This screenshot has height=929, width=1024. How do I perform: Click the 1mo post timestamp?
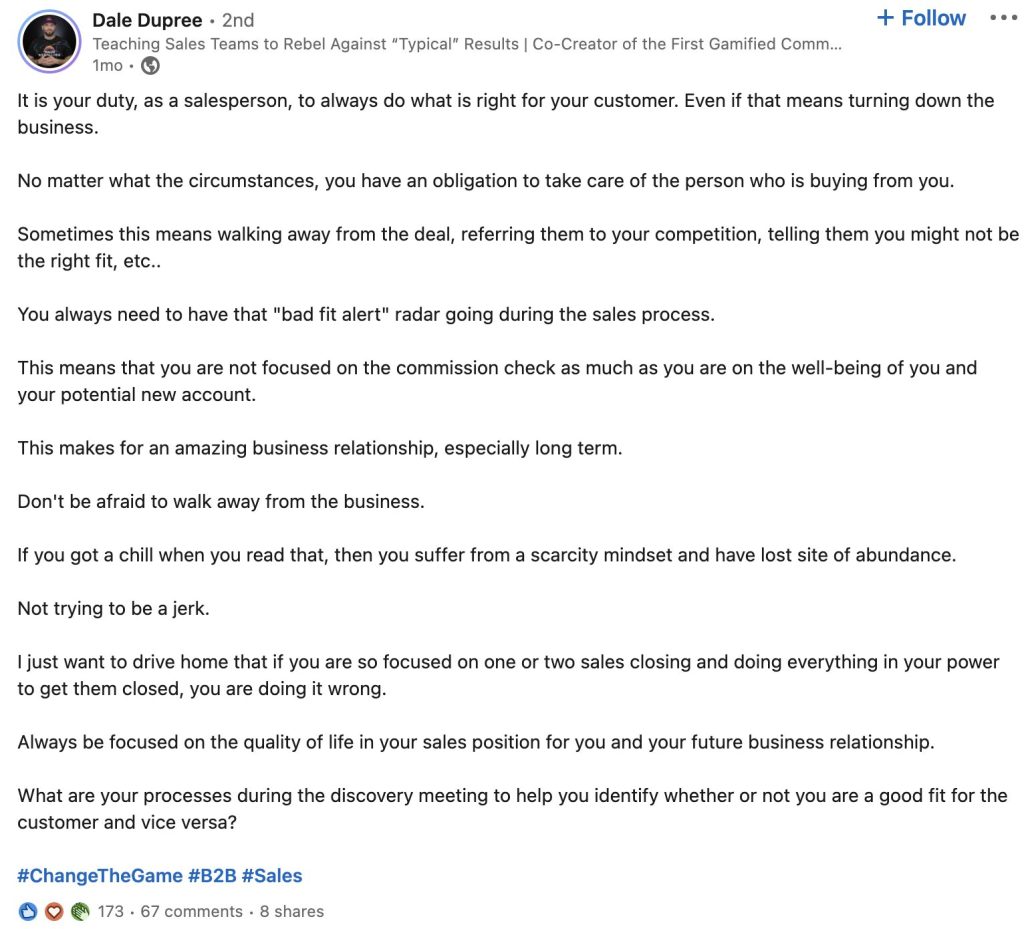tap(107, 65)
